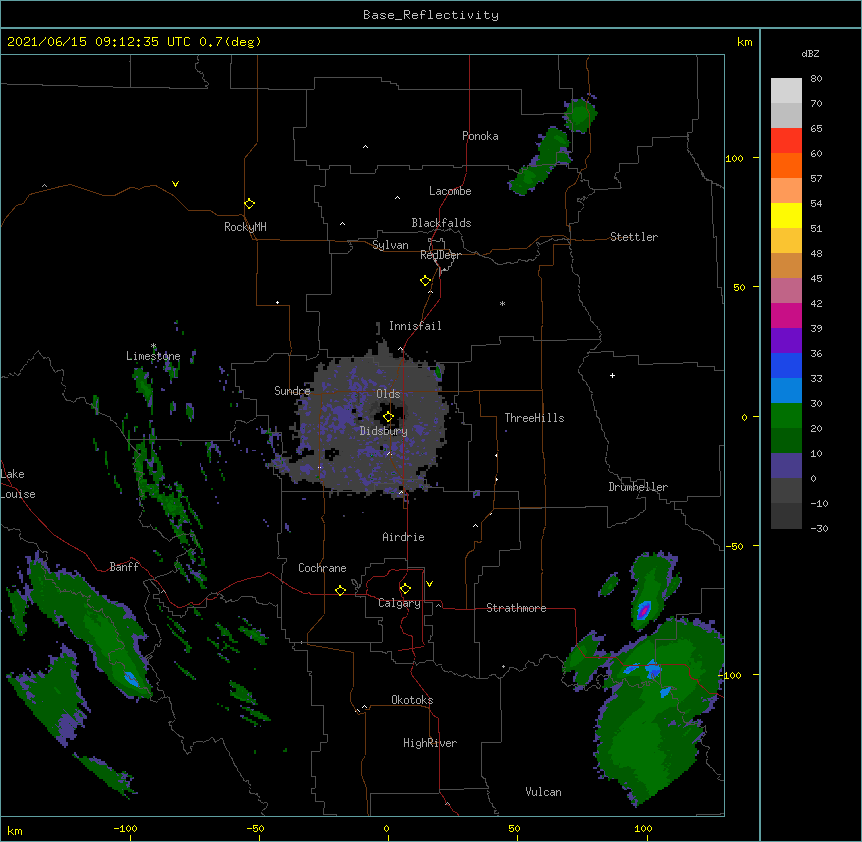Click the Drumheller town label

click(638, 487)
